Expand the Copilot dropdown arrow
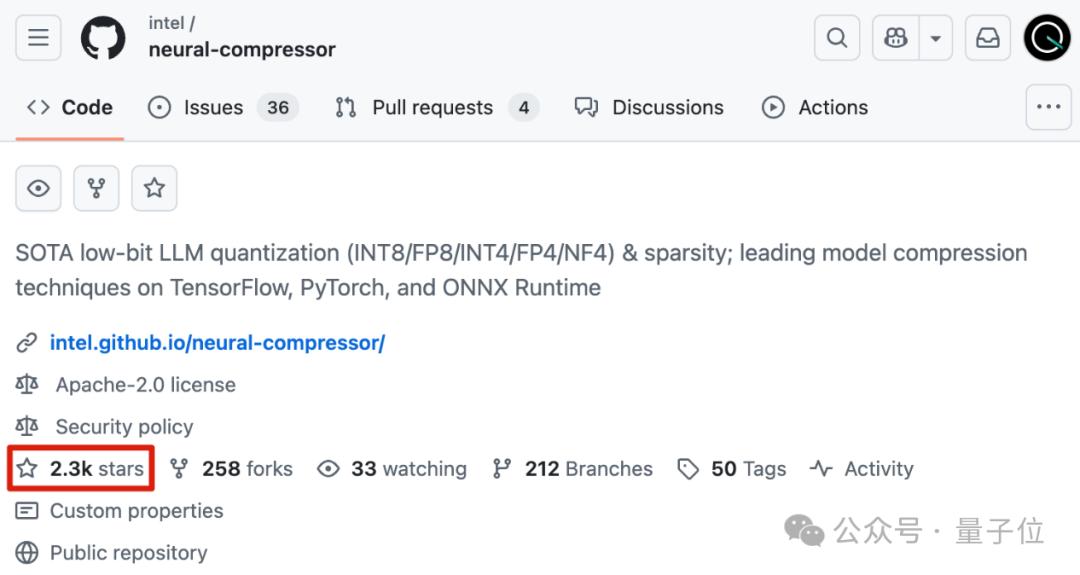1080x575 pixels. [x=935, y=38]
